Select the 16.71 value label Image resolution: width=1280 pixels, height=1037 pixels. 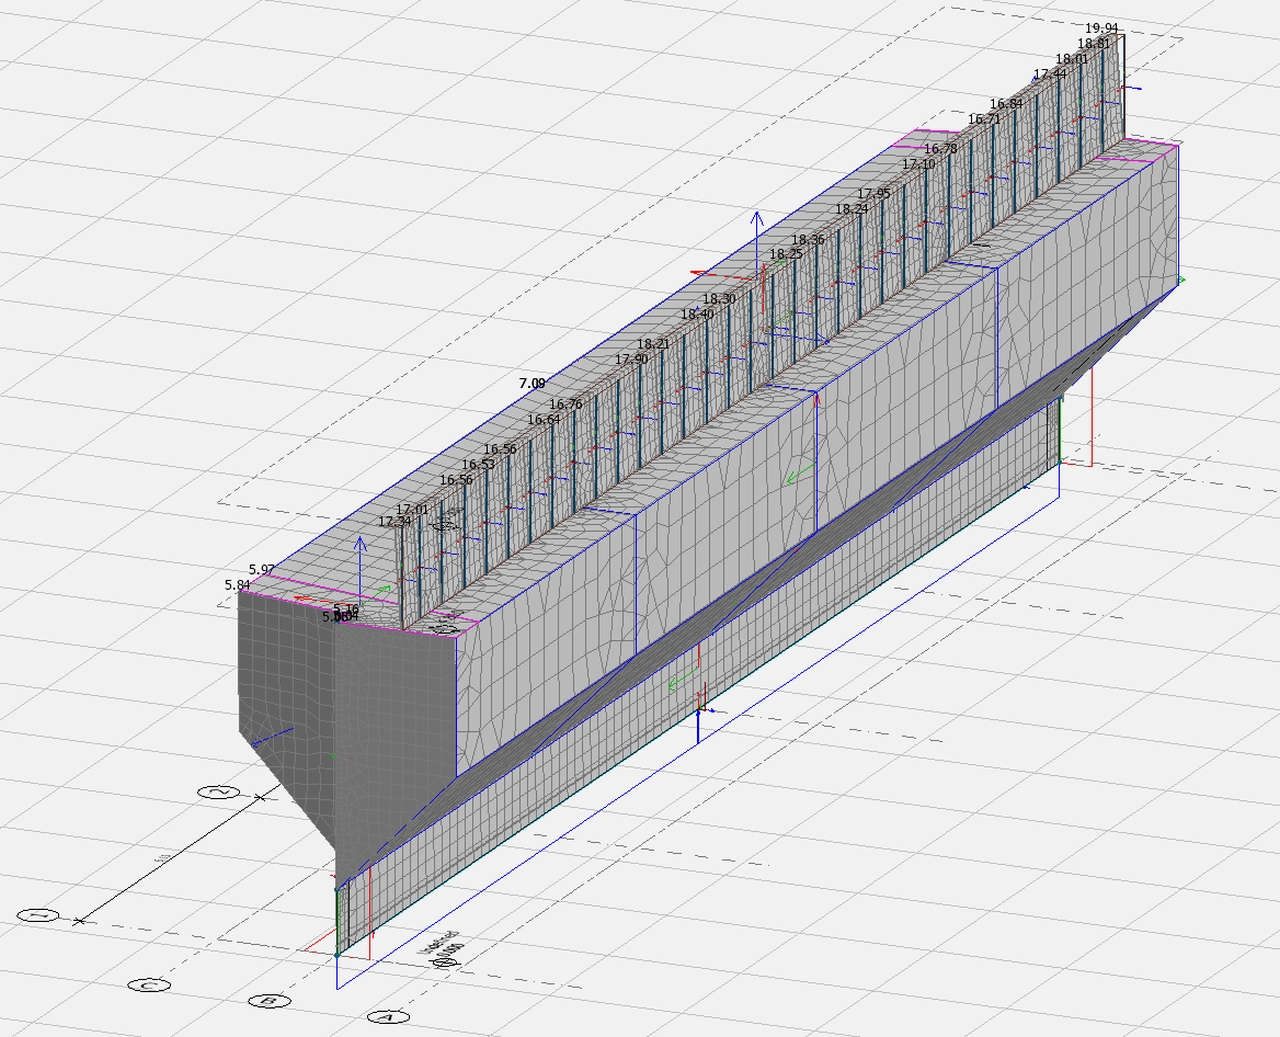coord(985,119)
